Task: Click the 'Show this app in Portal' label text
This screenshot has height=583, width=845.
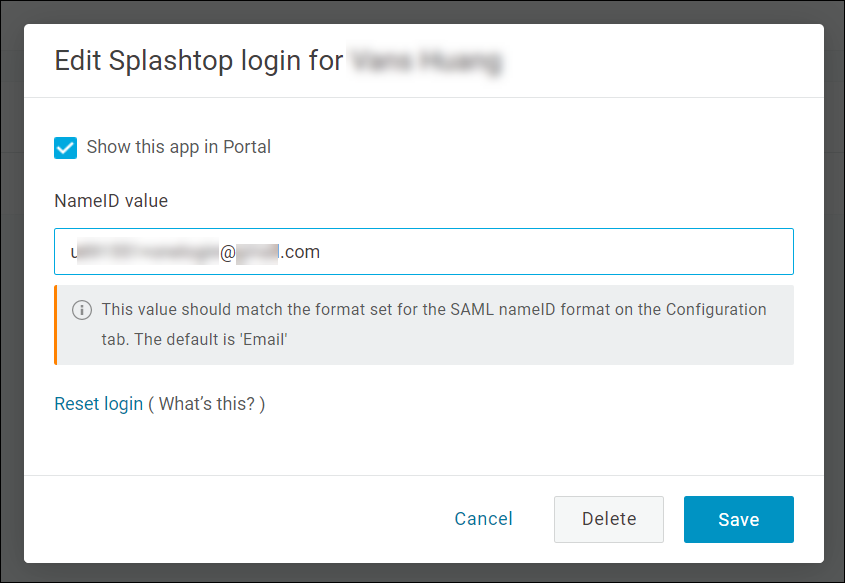Action: 178,147
